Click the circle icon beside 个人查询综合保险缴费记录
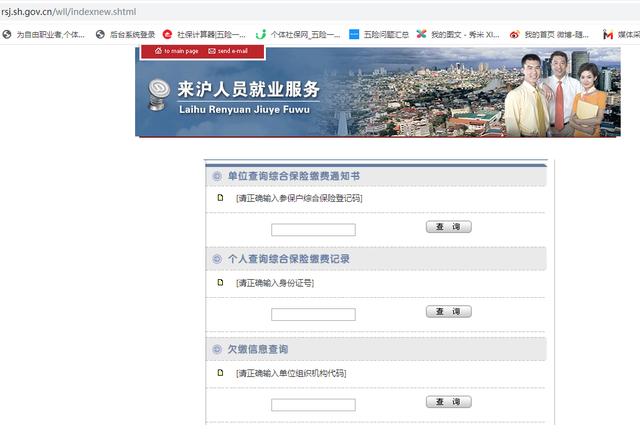The width and height of the screenshot is (640, 438). coord(217,259)
